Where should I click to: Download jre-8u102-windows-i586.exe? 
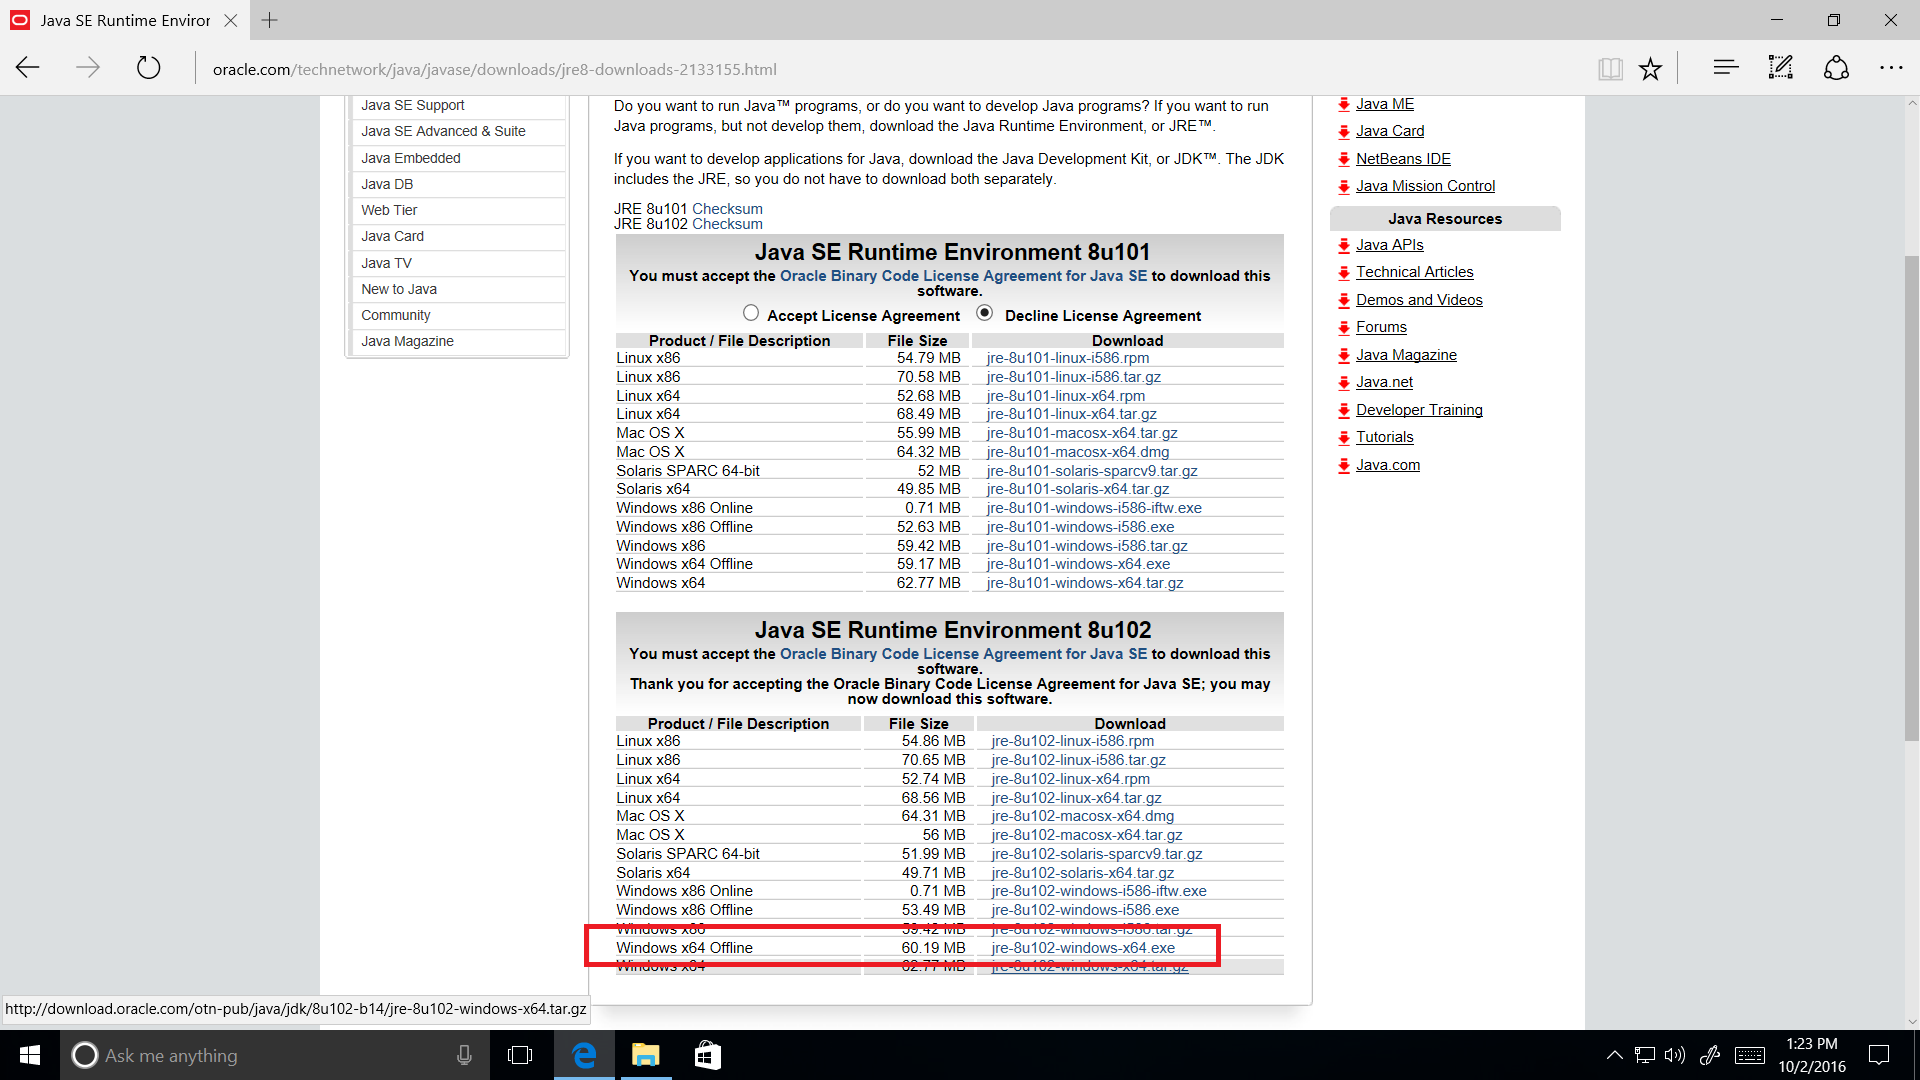pos(1085,910)
